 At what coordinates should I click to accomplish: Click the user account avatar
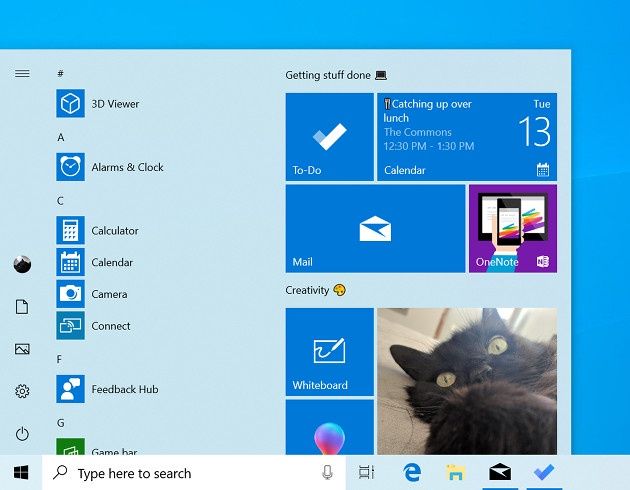[22, 264]
